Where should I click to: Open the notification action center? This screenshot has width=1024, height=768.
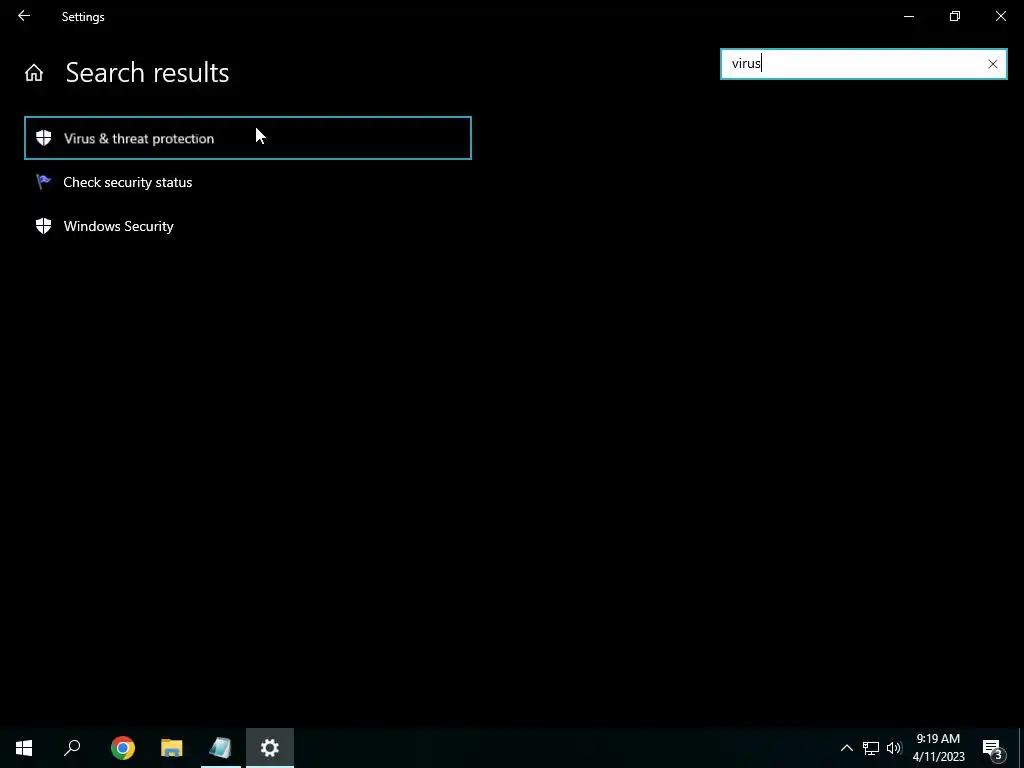993,748
